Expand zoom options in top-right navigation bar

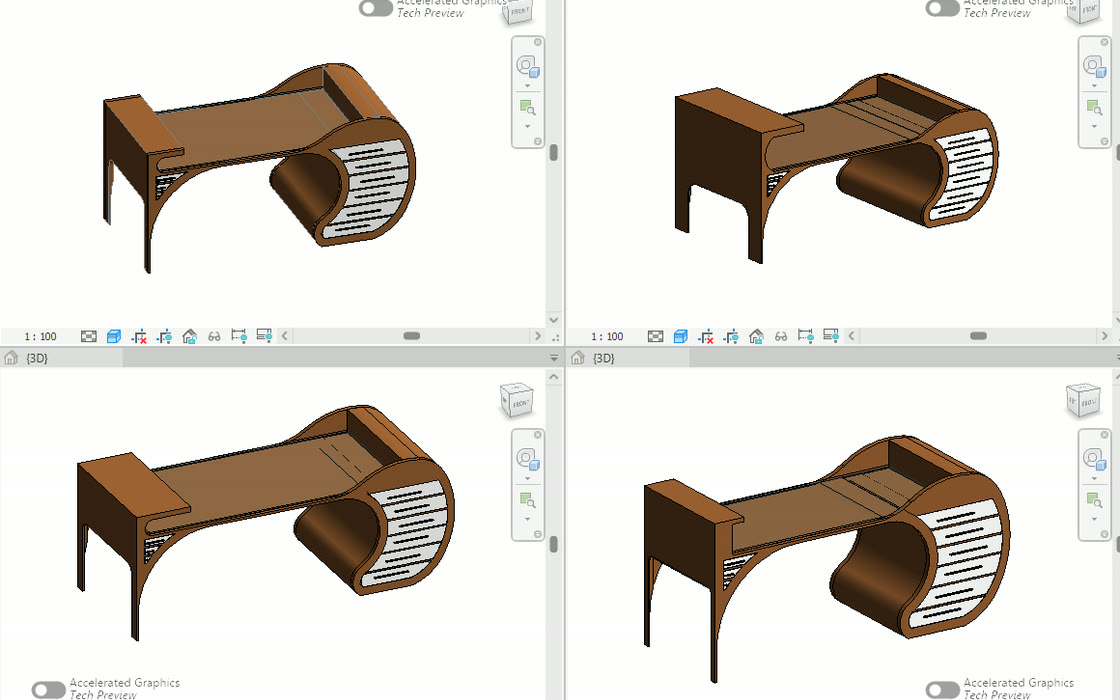pos(1094,126)
